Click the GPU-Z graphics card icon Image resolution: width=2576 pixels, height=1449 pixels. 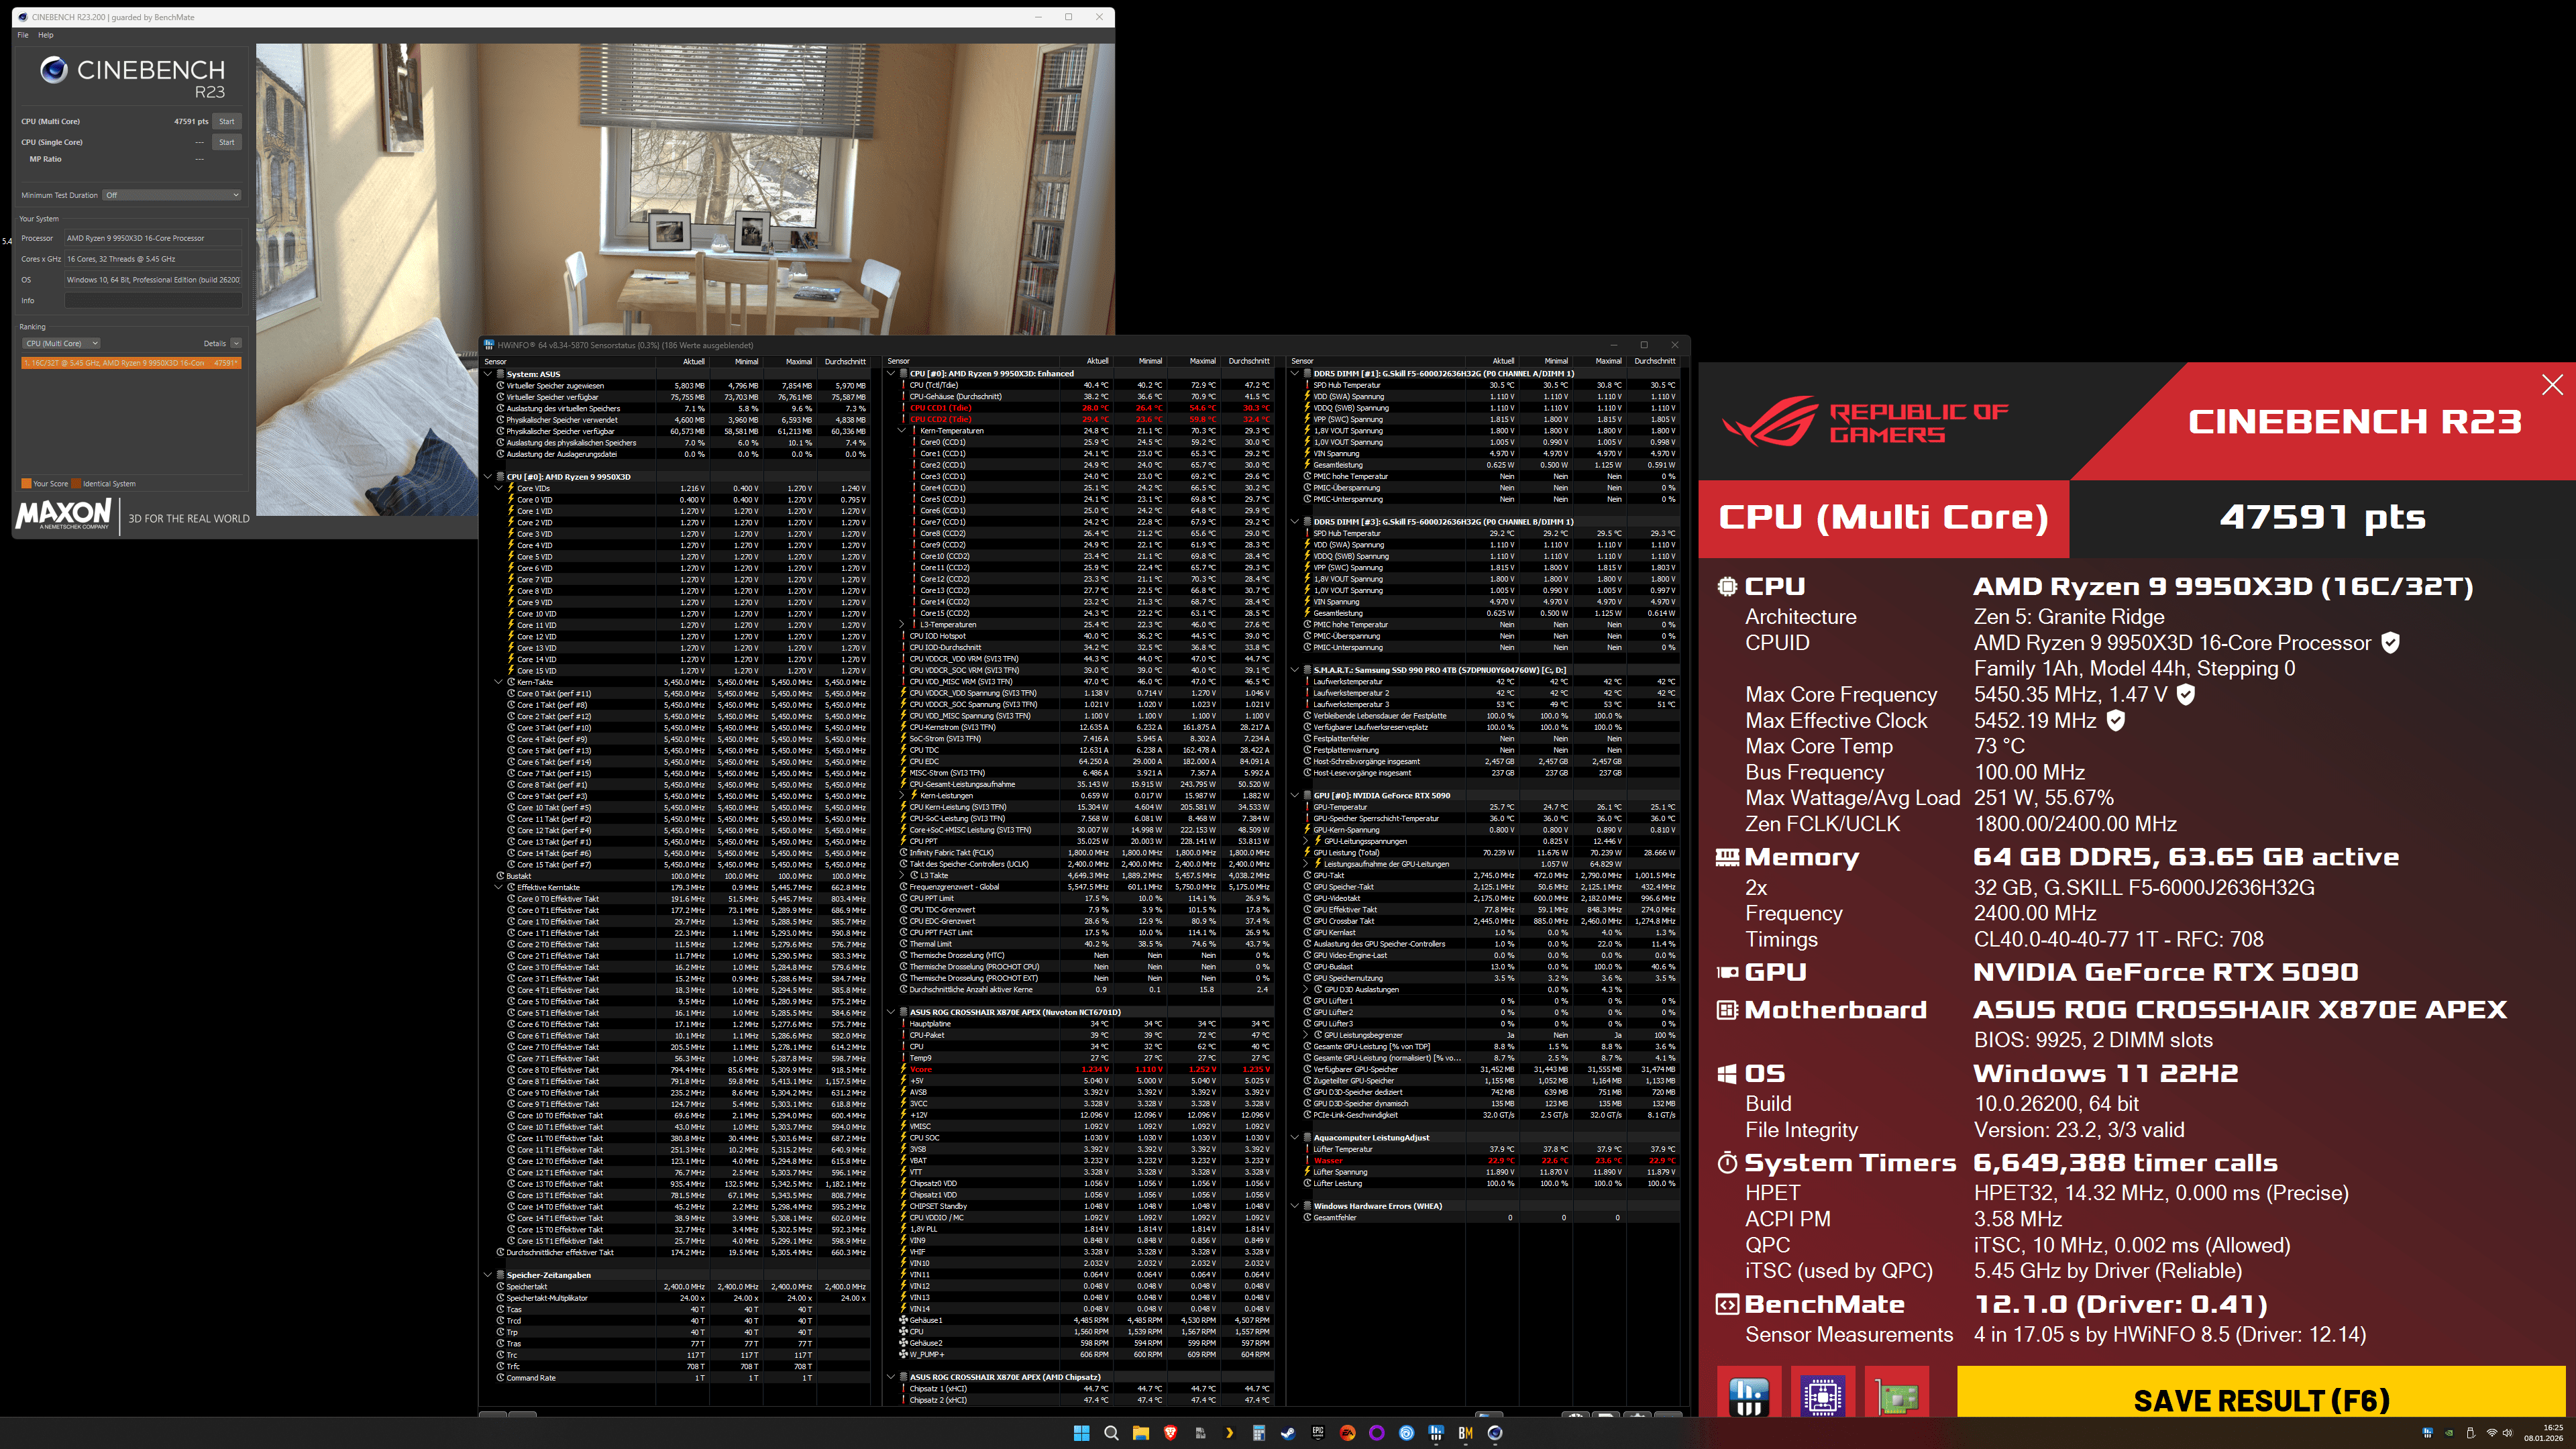tap(1896, 1396)
